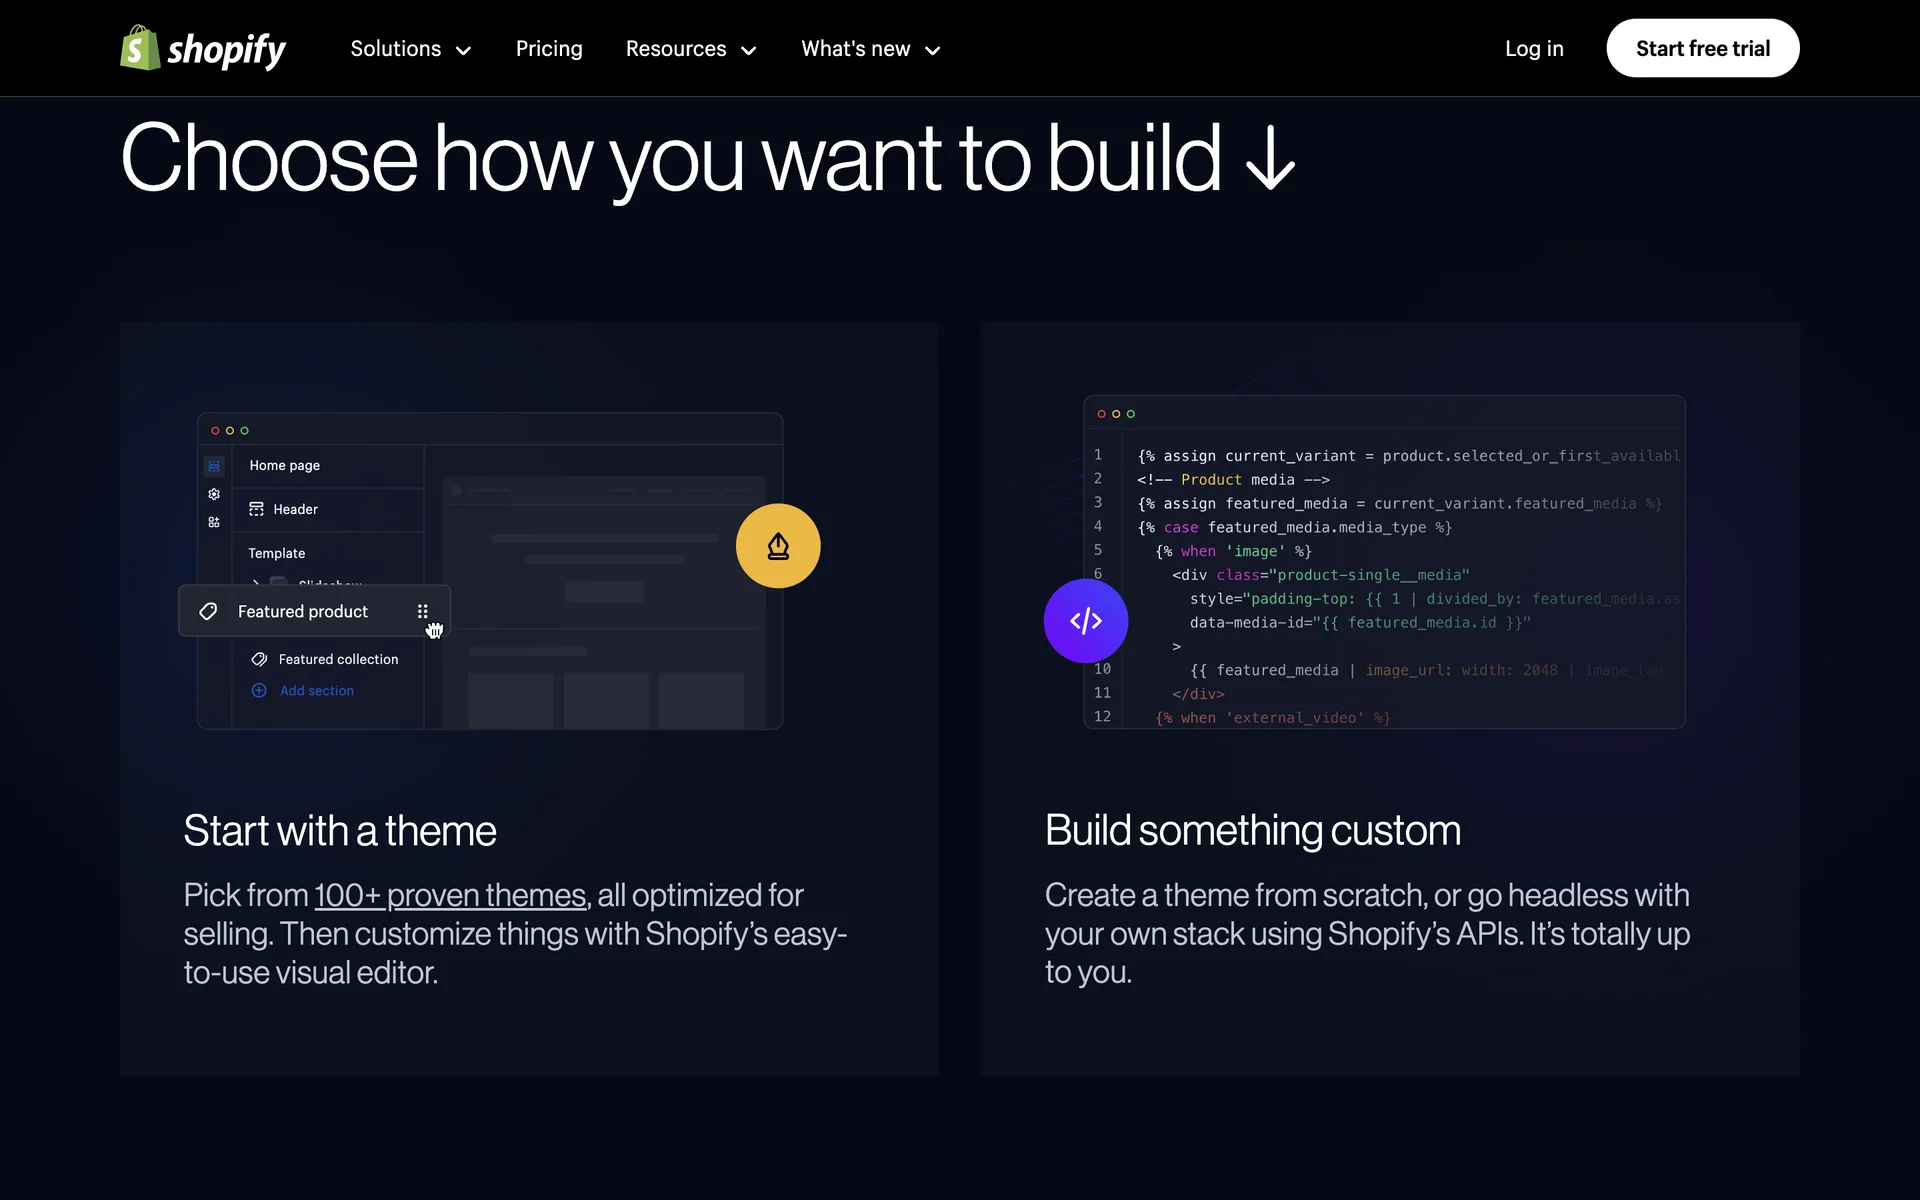Click the apps grid-plus icon in editor sidebar
Viewport: 1920px width, 1200px height.
214,522
